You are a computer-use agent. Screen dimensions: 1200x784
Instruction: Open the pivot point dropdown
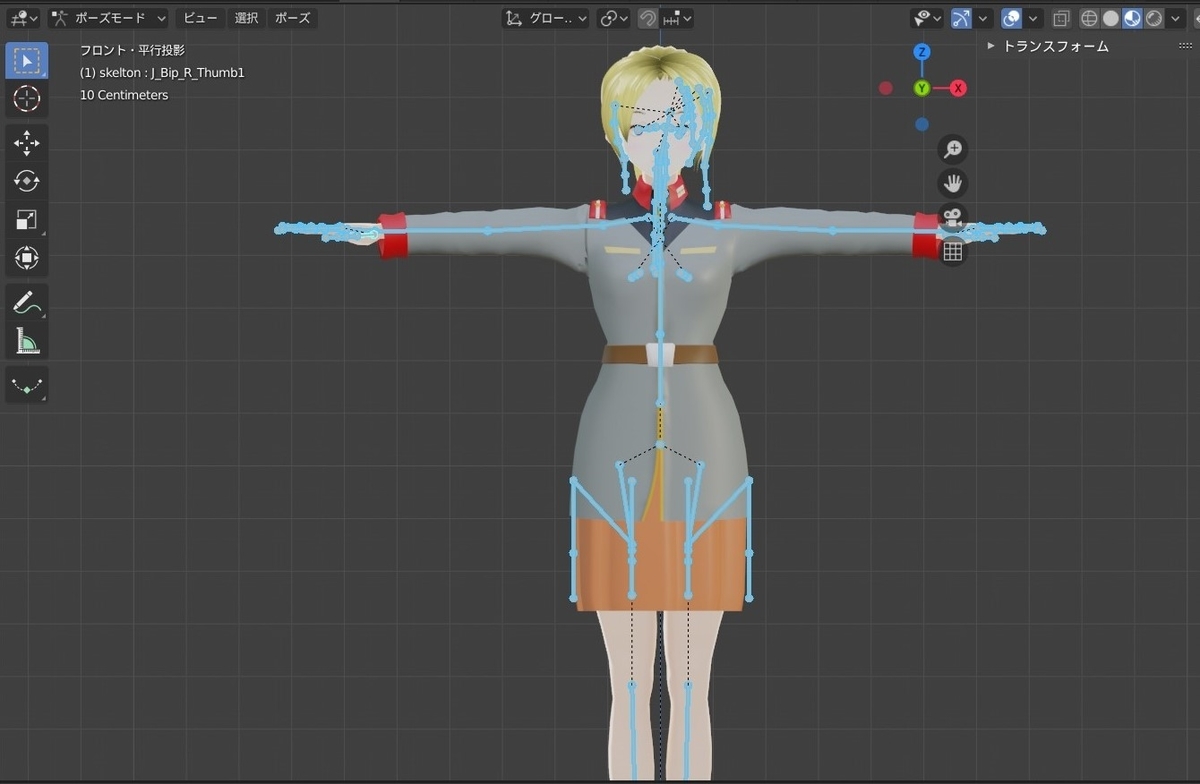613,18
